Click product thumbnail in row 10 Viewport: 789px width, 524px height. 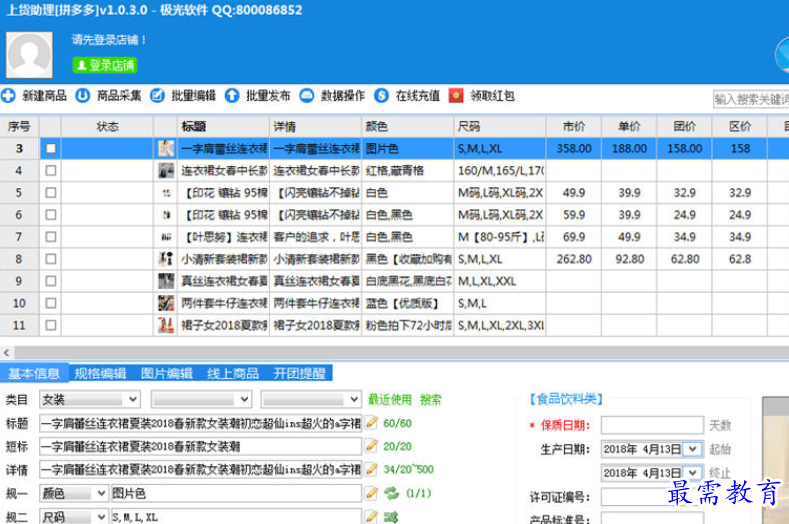pyautogui.click(x=166, y=304)
